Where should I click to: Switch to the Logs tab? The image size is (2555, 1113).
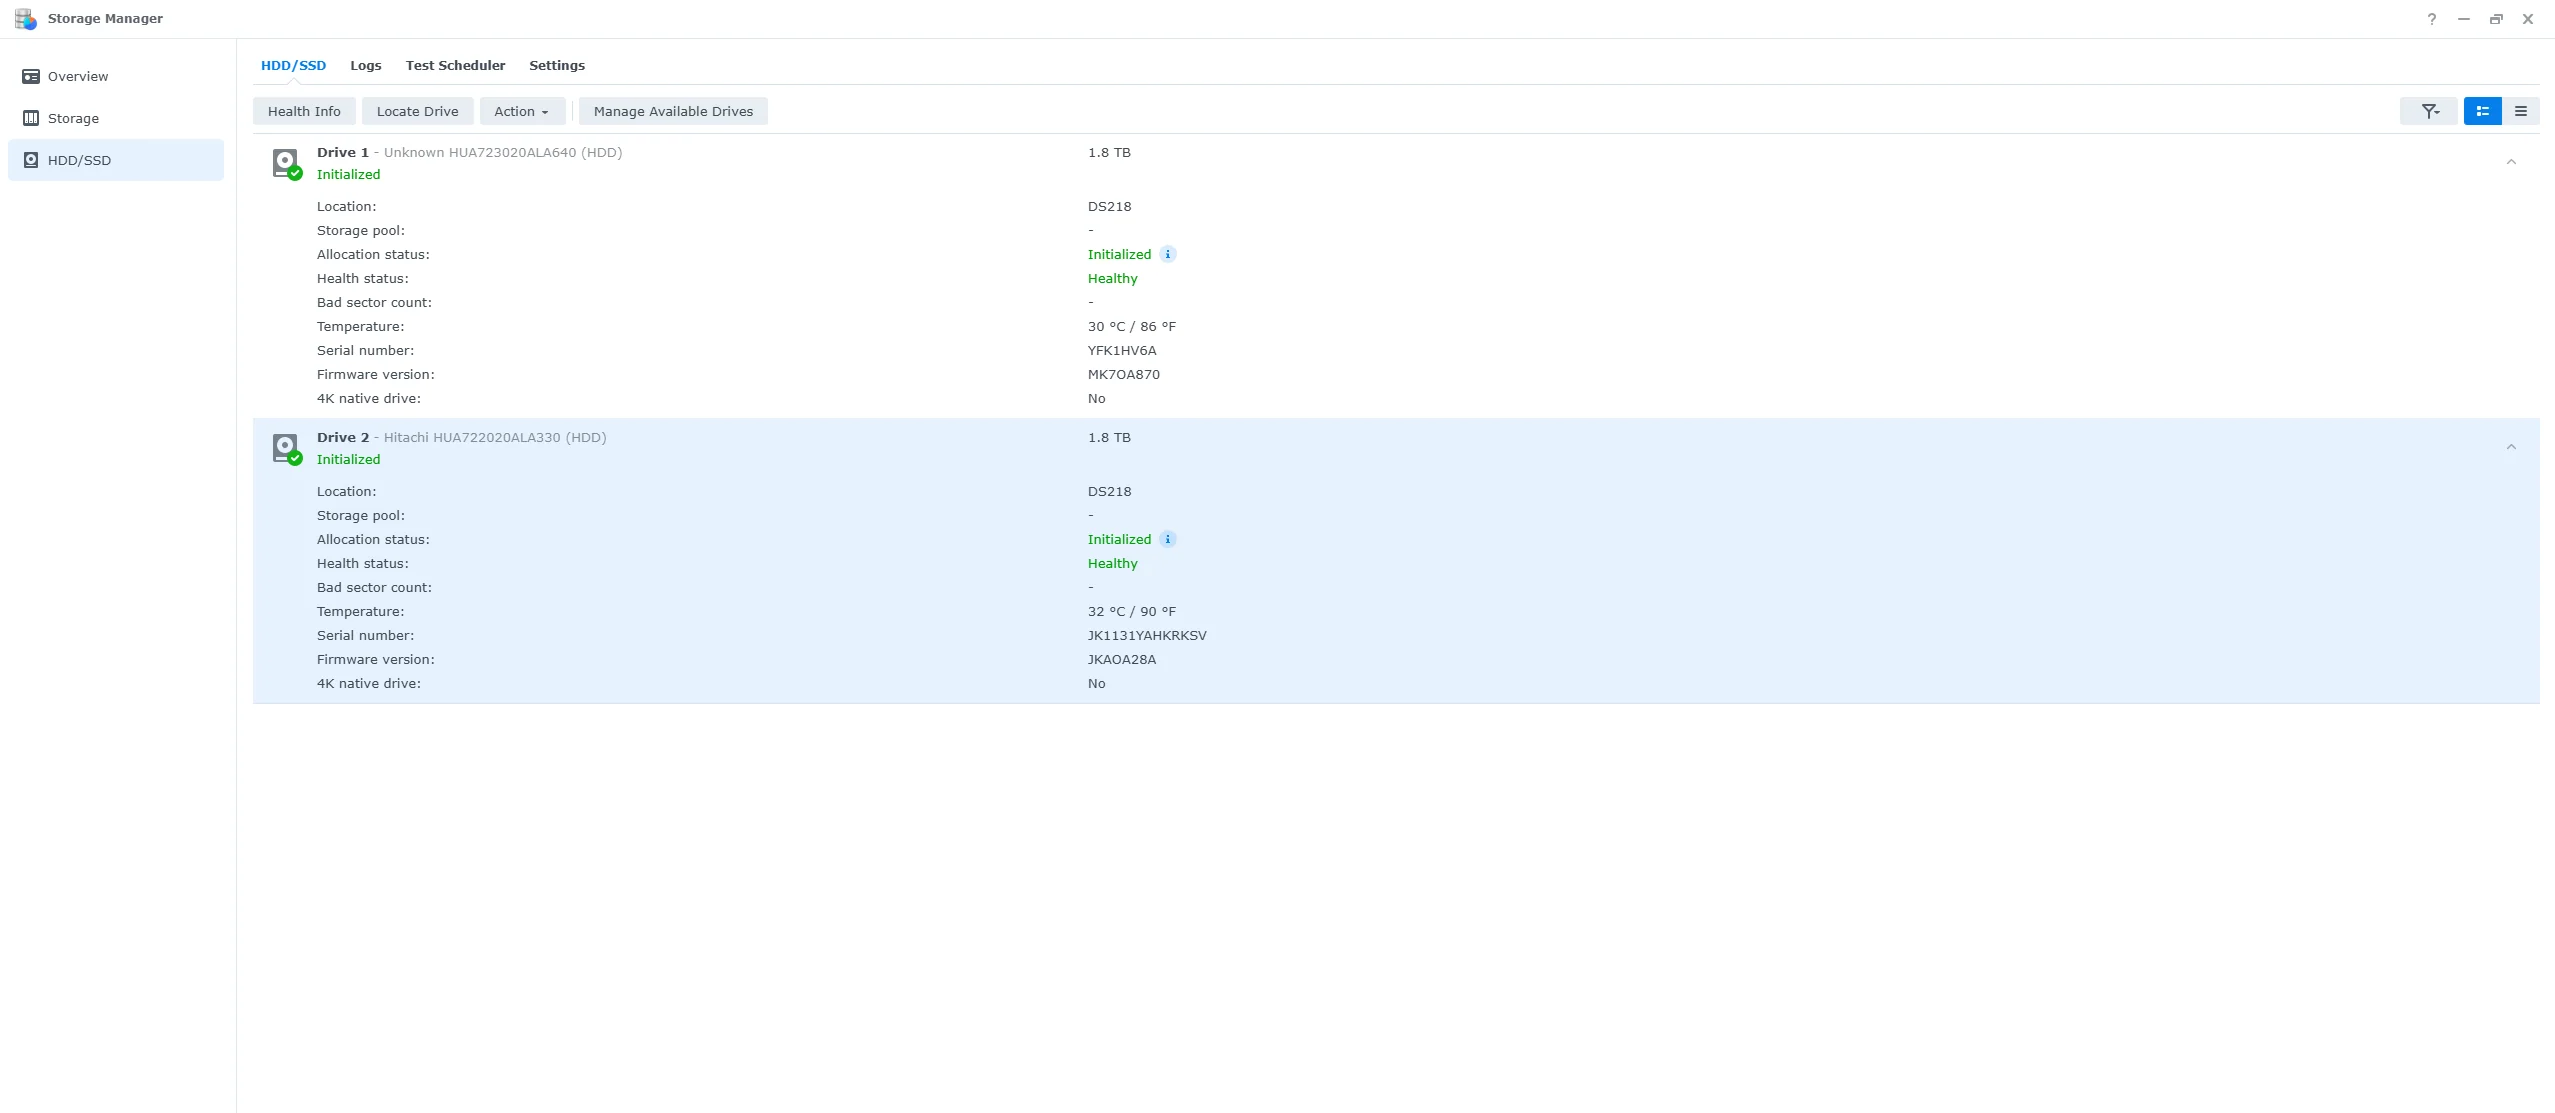pyautogui.click(x=366, y=65)
